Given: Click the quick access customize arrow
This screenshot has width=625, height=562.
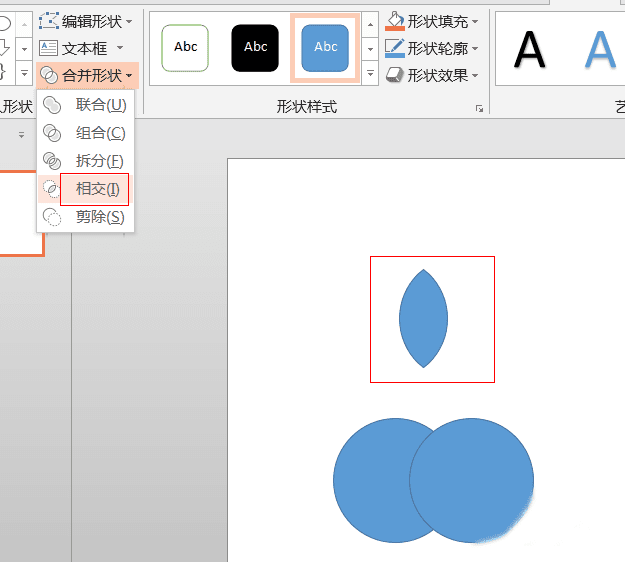Looking at the screenshot, I should pos(22,135).
